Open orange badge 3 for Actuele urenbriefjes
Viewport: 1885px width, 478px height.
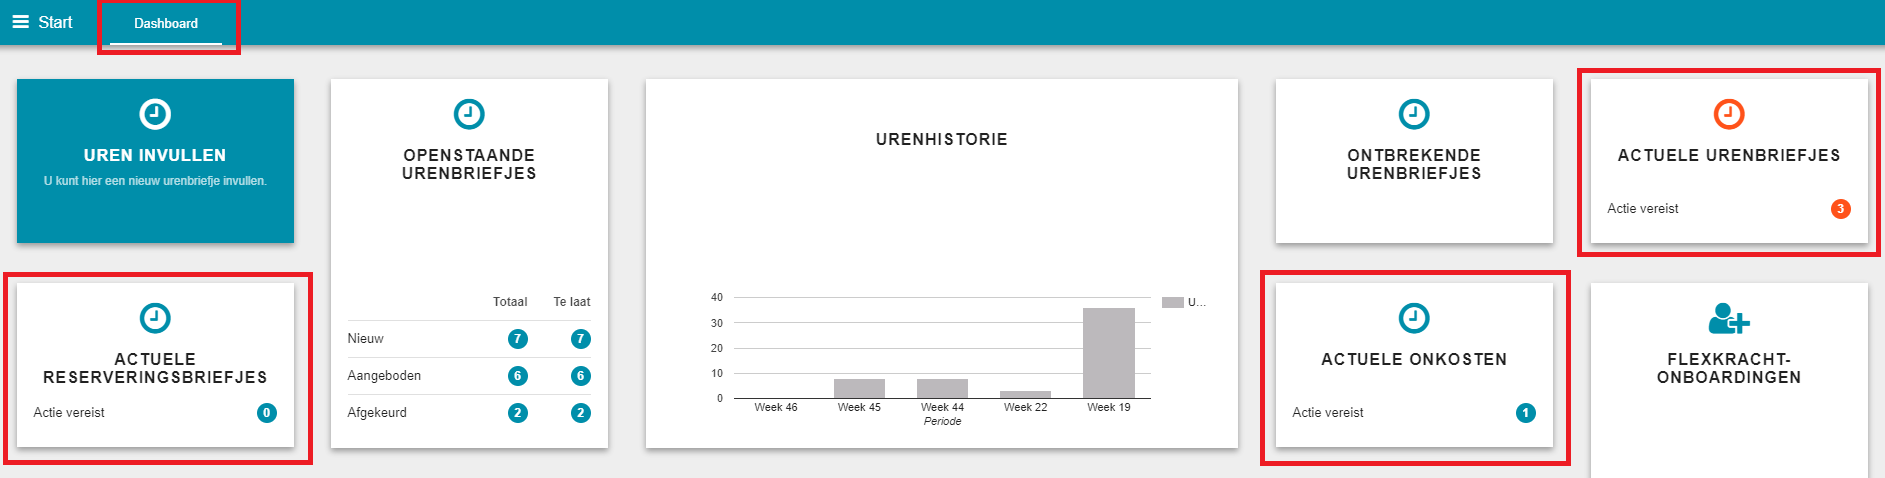coord(1840,209)
